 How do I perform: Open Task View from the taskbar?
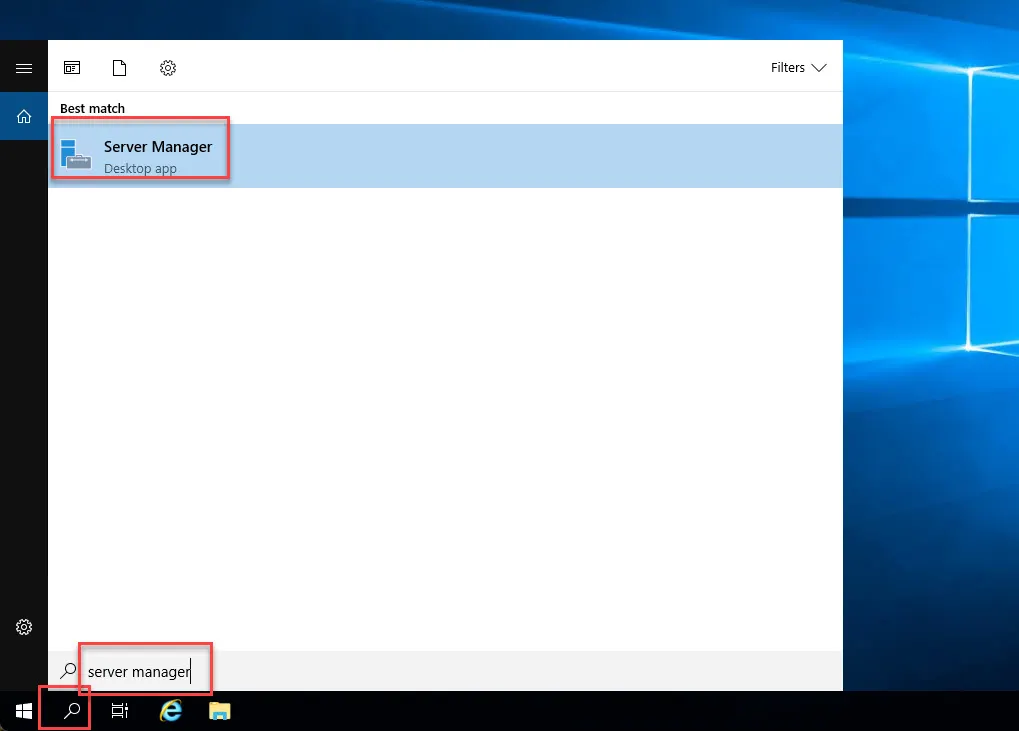click(119, 710)
